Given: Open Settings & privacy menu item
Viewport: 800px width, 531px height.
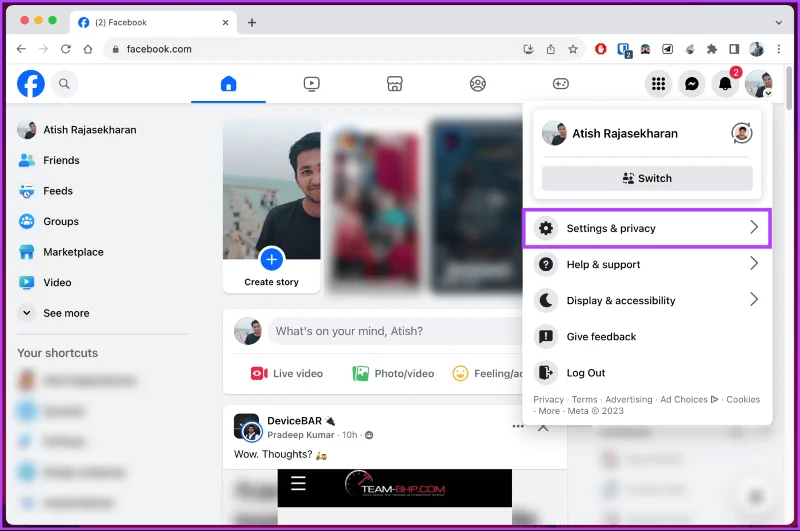Looking at the screenshot, I should click(647, 228).
